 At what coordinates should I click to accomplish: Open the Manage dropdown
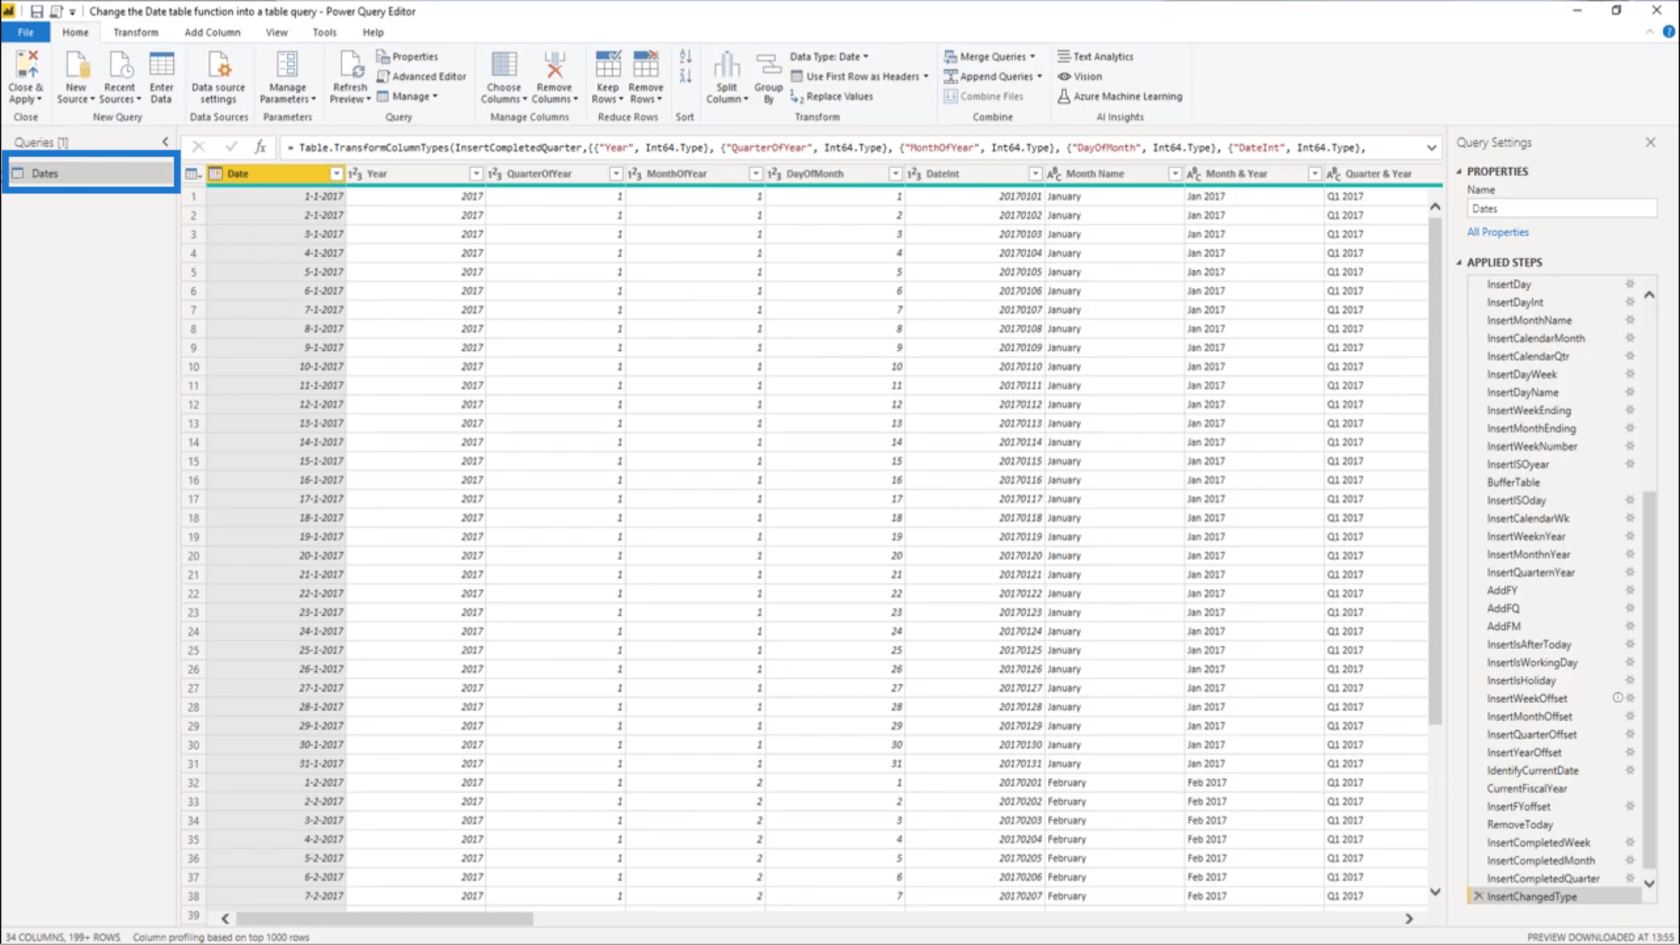[407, 96]
